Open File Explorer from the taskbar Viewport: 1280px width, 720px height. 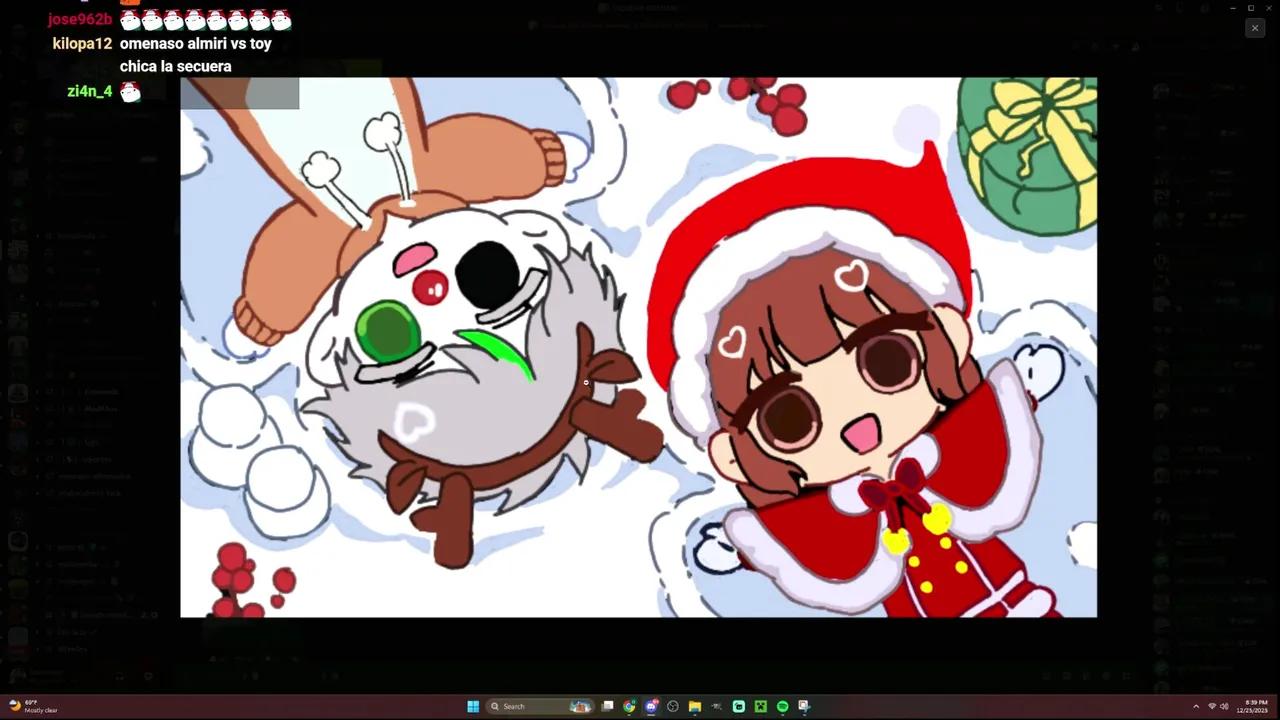pyautogui.click(x=694, y=706)
